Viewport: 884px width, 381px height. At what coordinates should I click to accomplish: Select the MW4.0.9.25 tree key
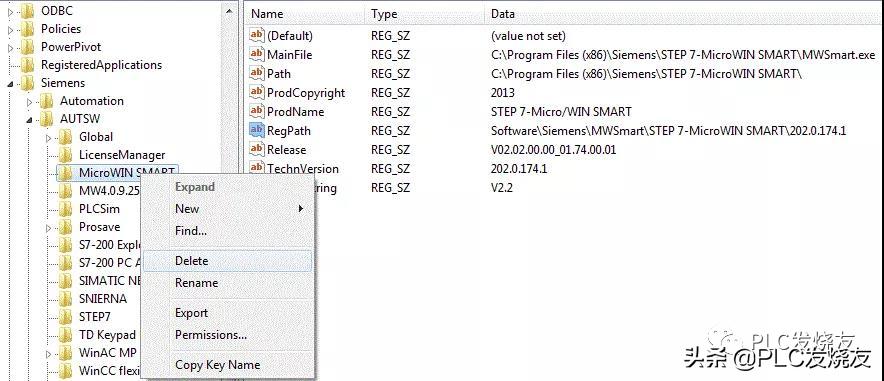point(109,191)
